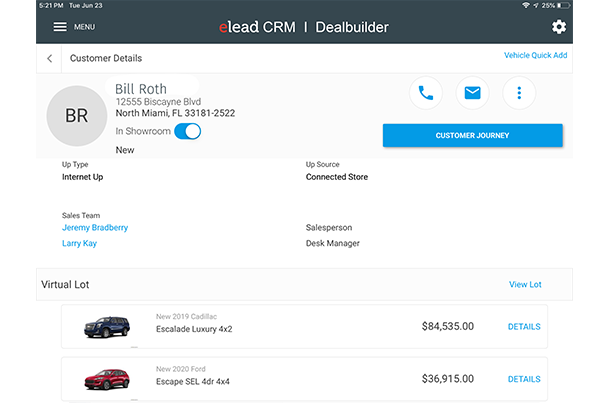Select the red Ford Escape thumbnail
Viewport: 611px width, 403px height.
click(106, 379)
